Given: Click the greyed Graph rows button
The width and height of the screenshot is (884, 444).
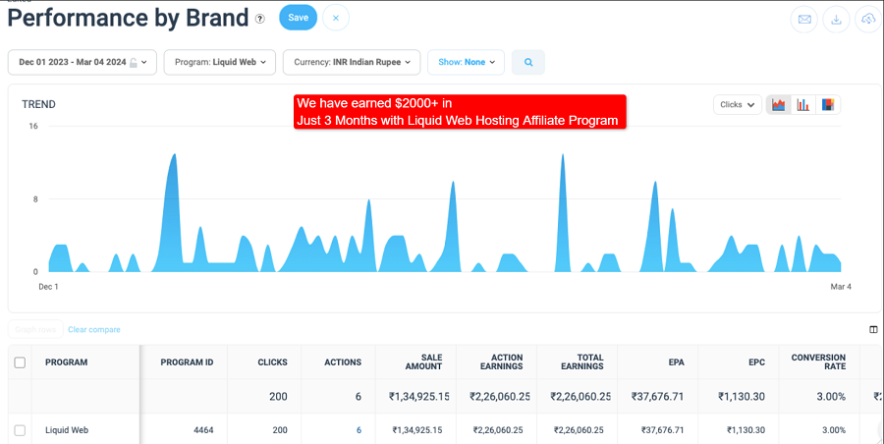Looking at the screenshot, I should pyautogui.click(x=36, y=330).
